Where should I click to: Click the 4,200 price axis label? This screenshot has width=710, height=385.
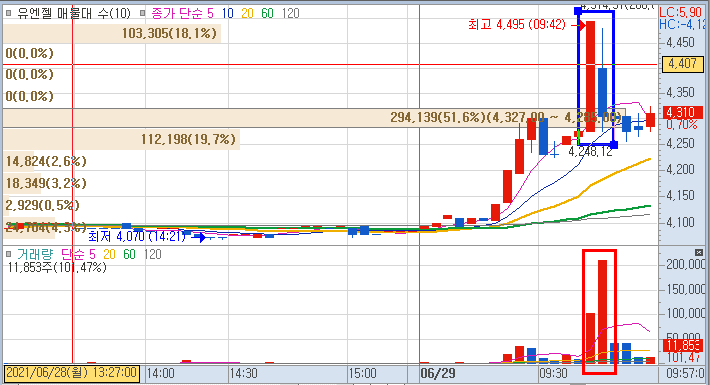680,169
